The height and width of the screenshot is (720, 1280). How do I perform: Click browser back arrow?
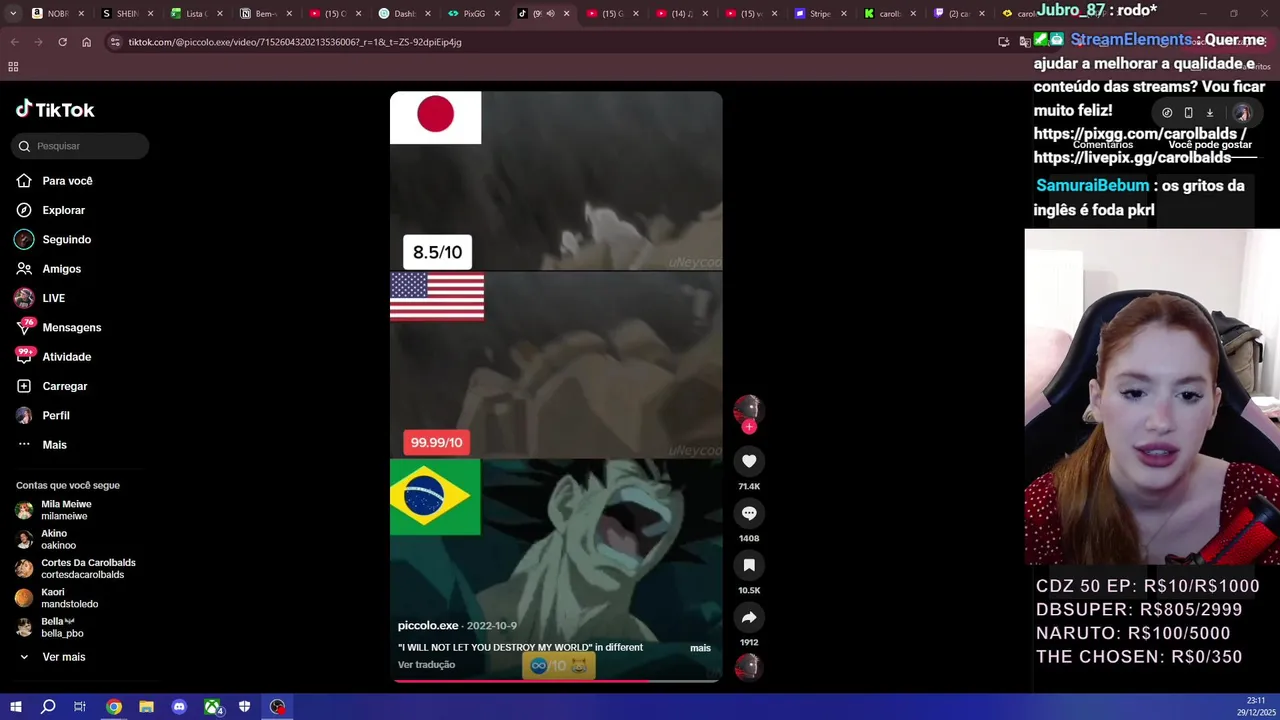pos(14,42)
